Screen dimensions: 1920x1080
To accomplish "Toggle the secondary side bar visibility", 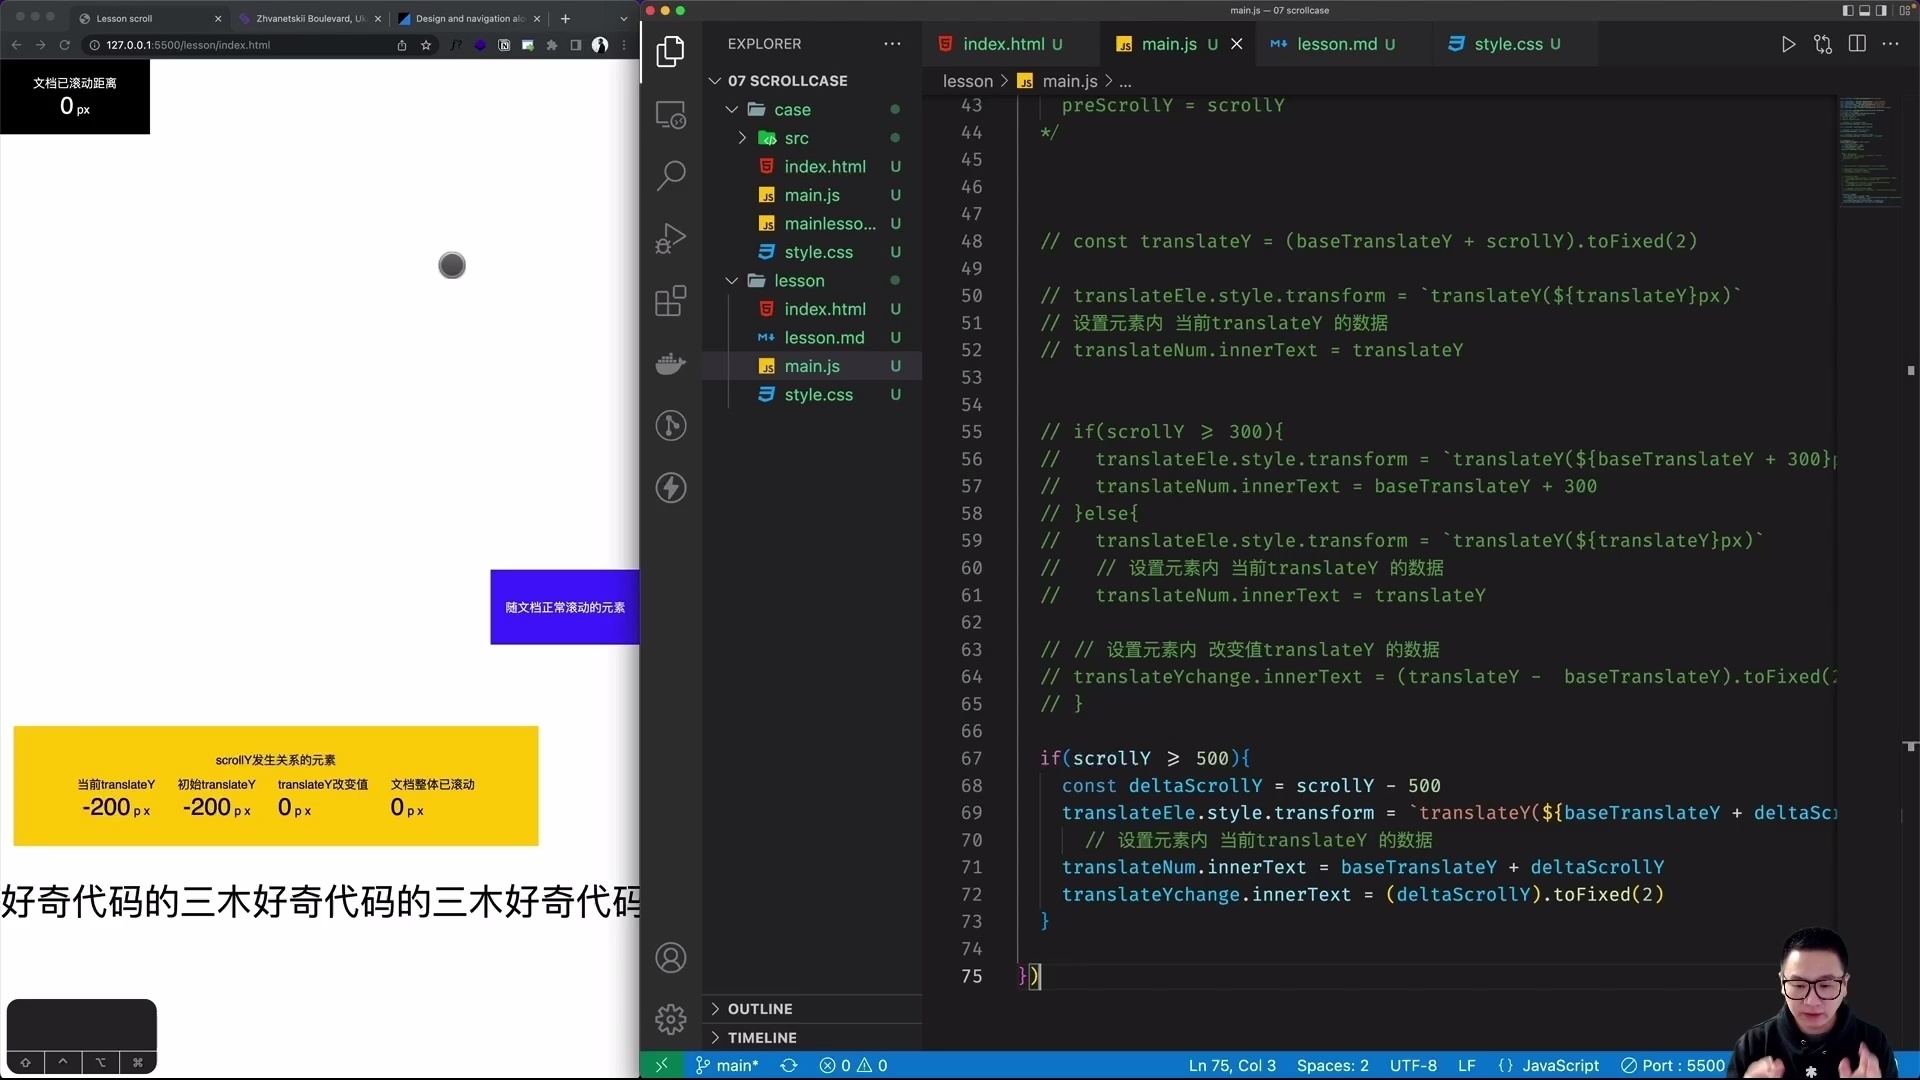I will 1881,10.
